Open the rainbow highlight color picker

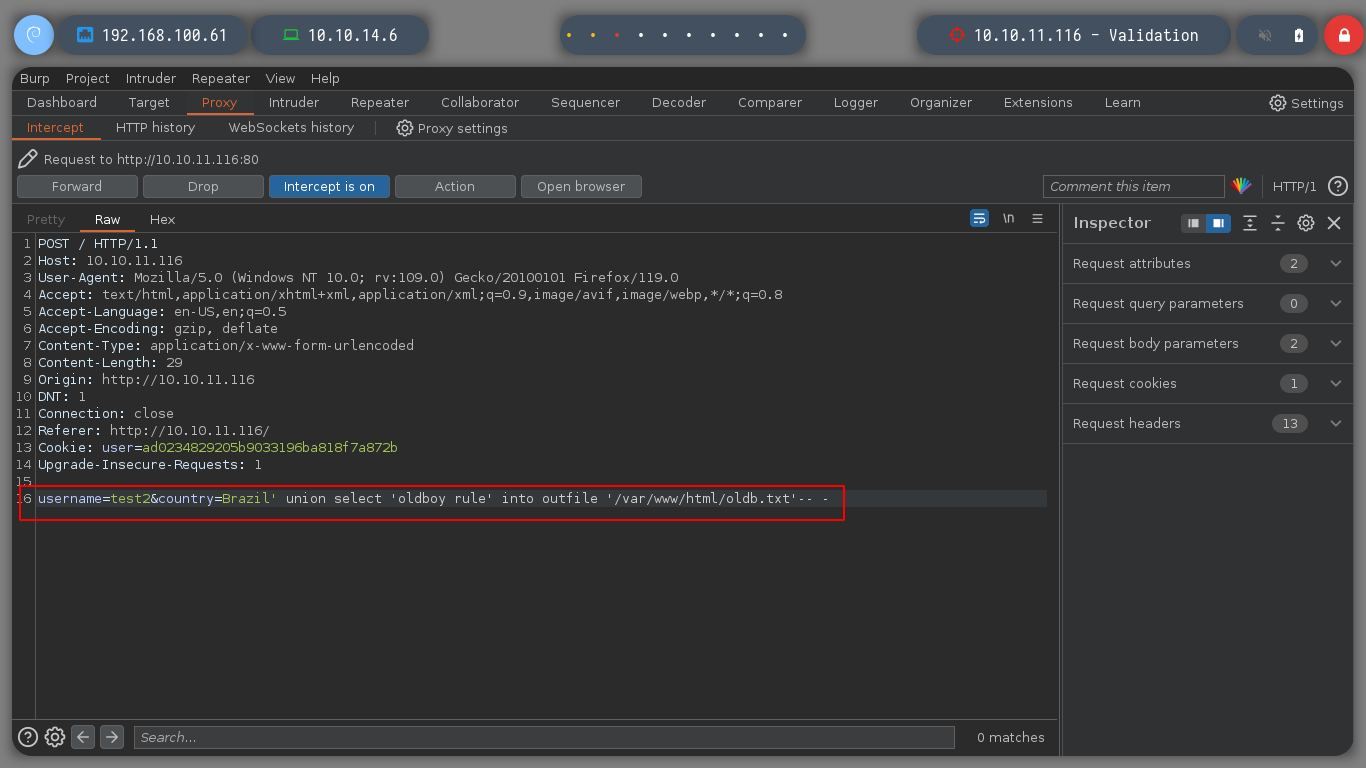point(1241,186)
